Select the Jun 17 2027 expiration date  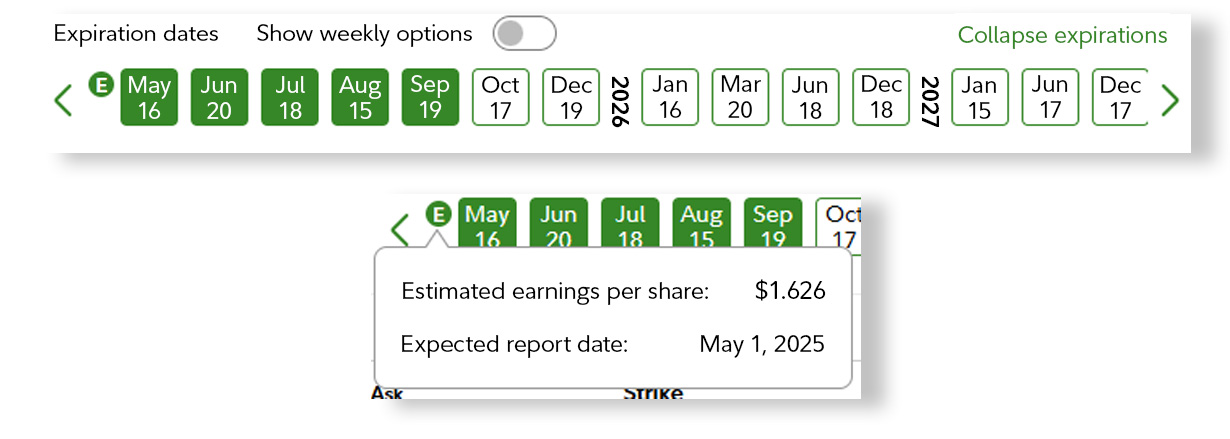(1050, 97)
